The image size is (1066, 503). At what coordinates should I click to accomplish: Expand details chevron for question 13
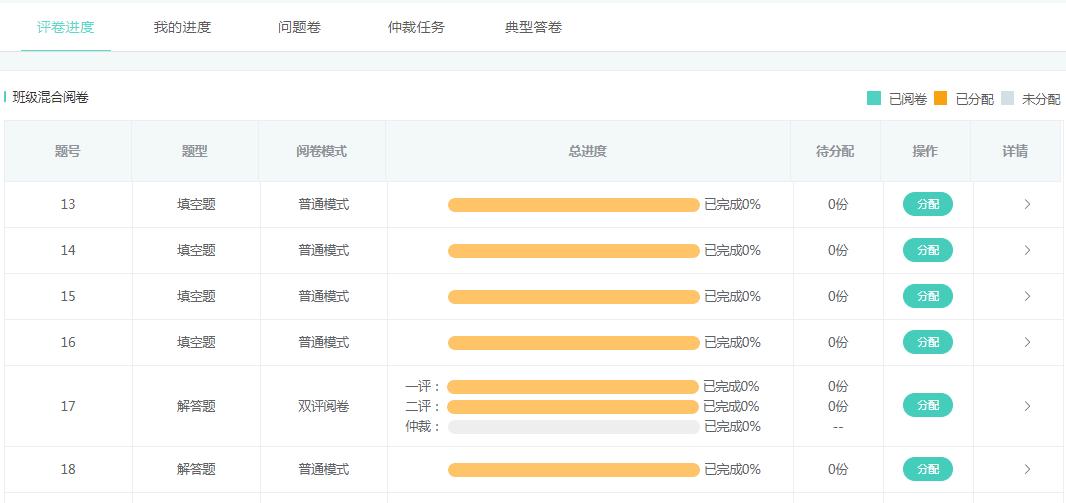click(1027, 204)
